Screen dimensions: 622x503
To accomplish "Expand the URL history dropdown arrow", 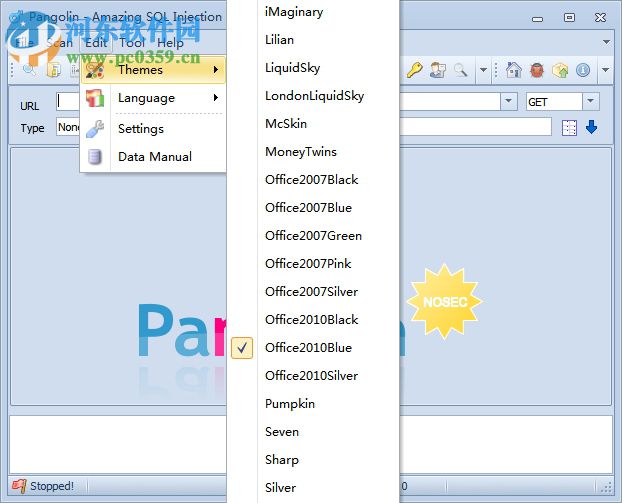I will coord(509,102).
